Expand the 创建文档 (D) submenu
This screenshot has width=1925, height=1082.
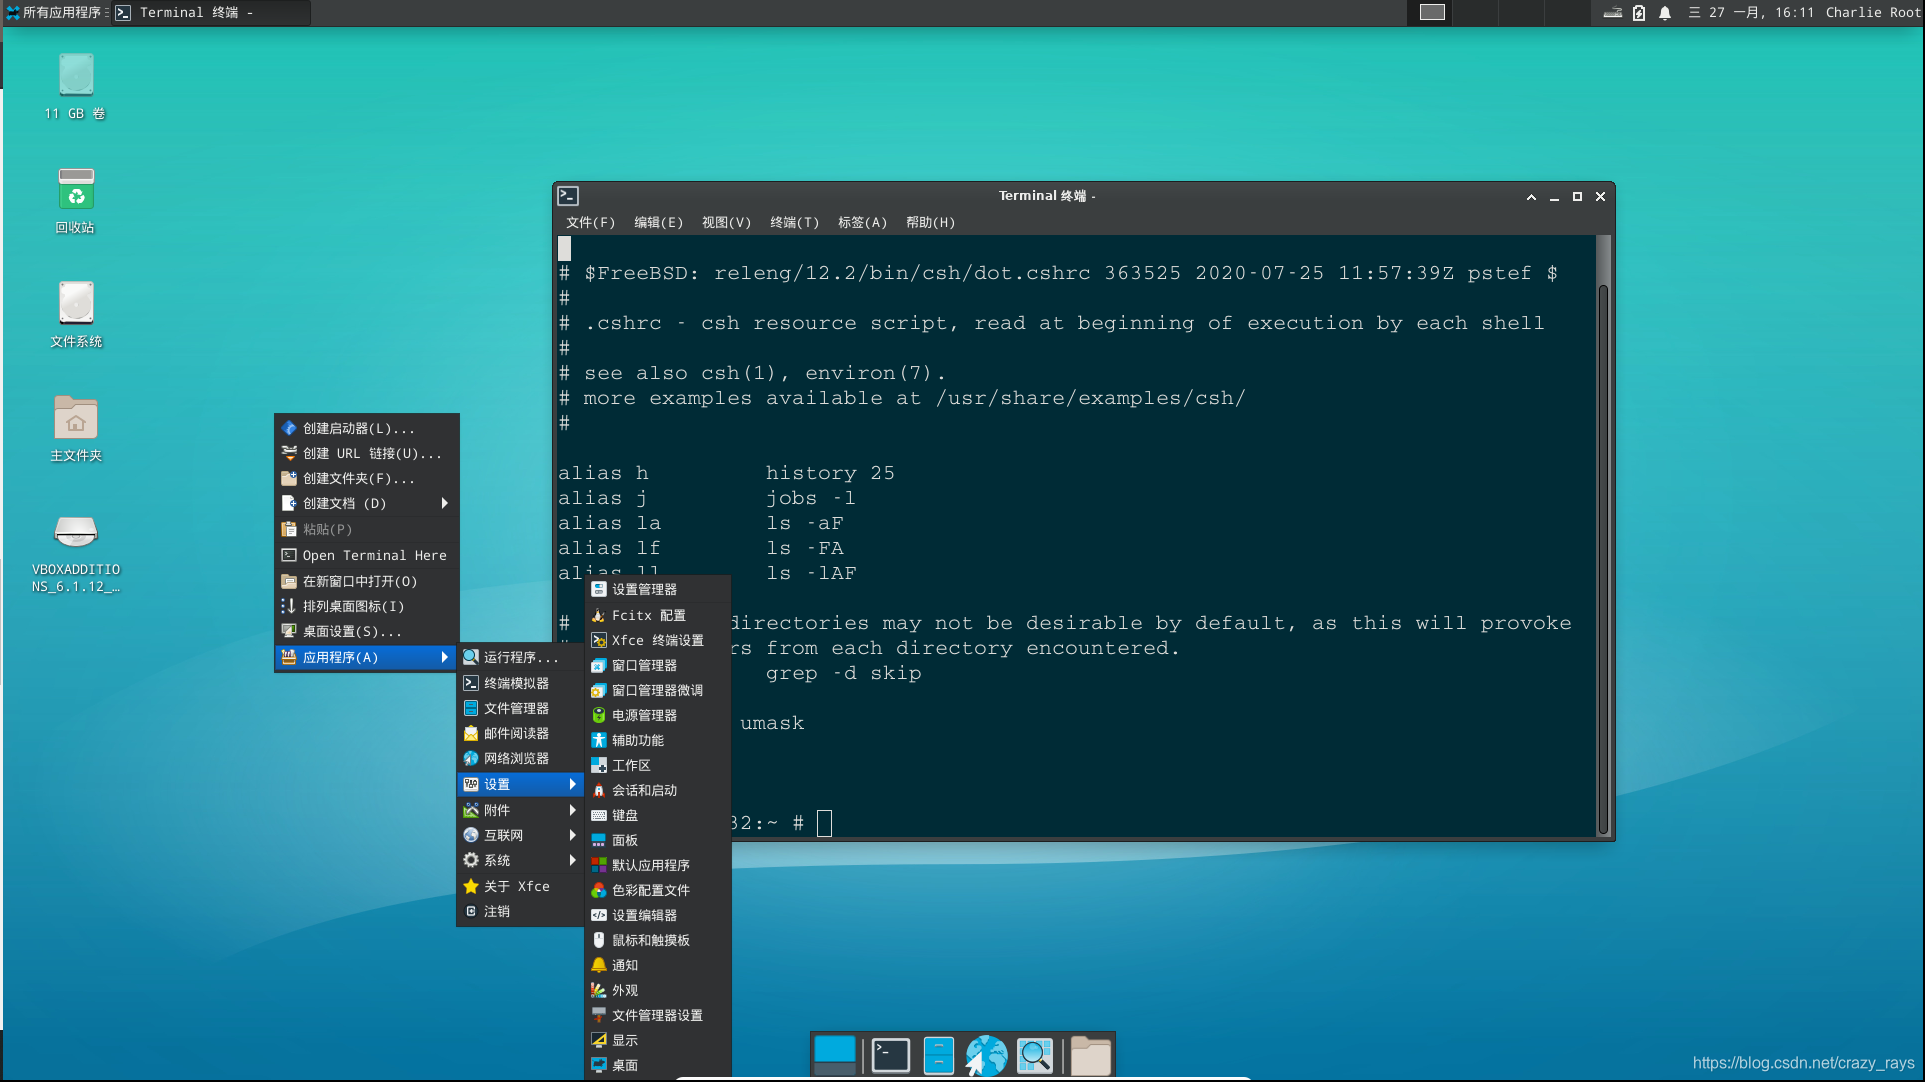[x=367, y=503]
